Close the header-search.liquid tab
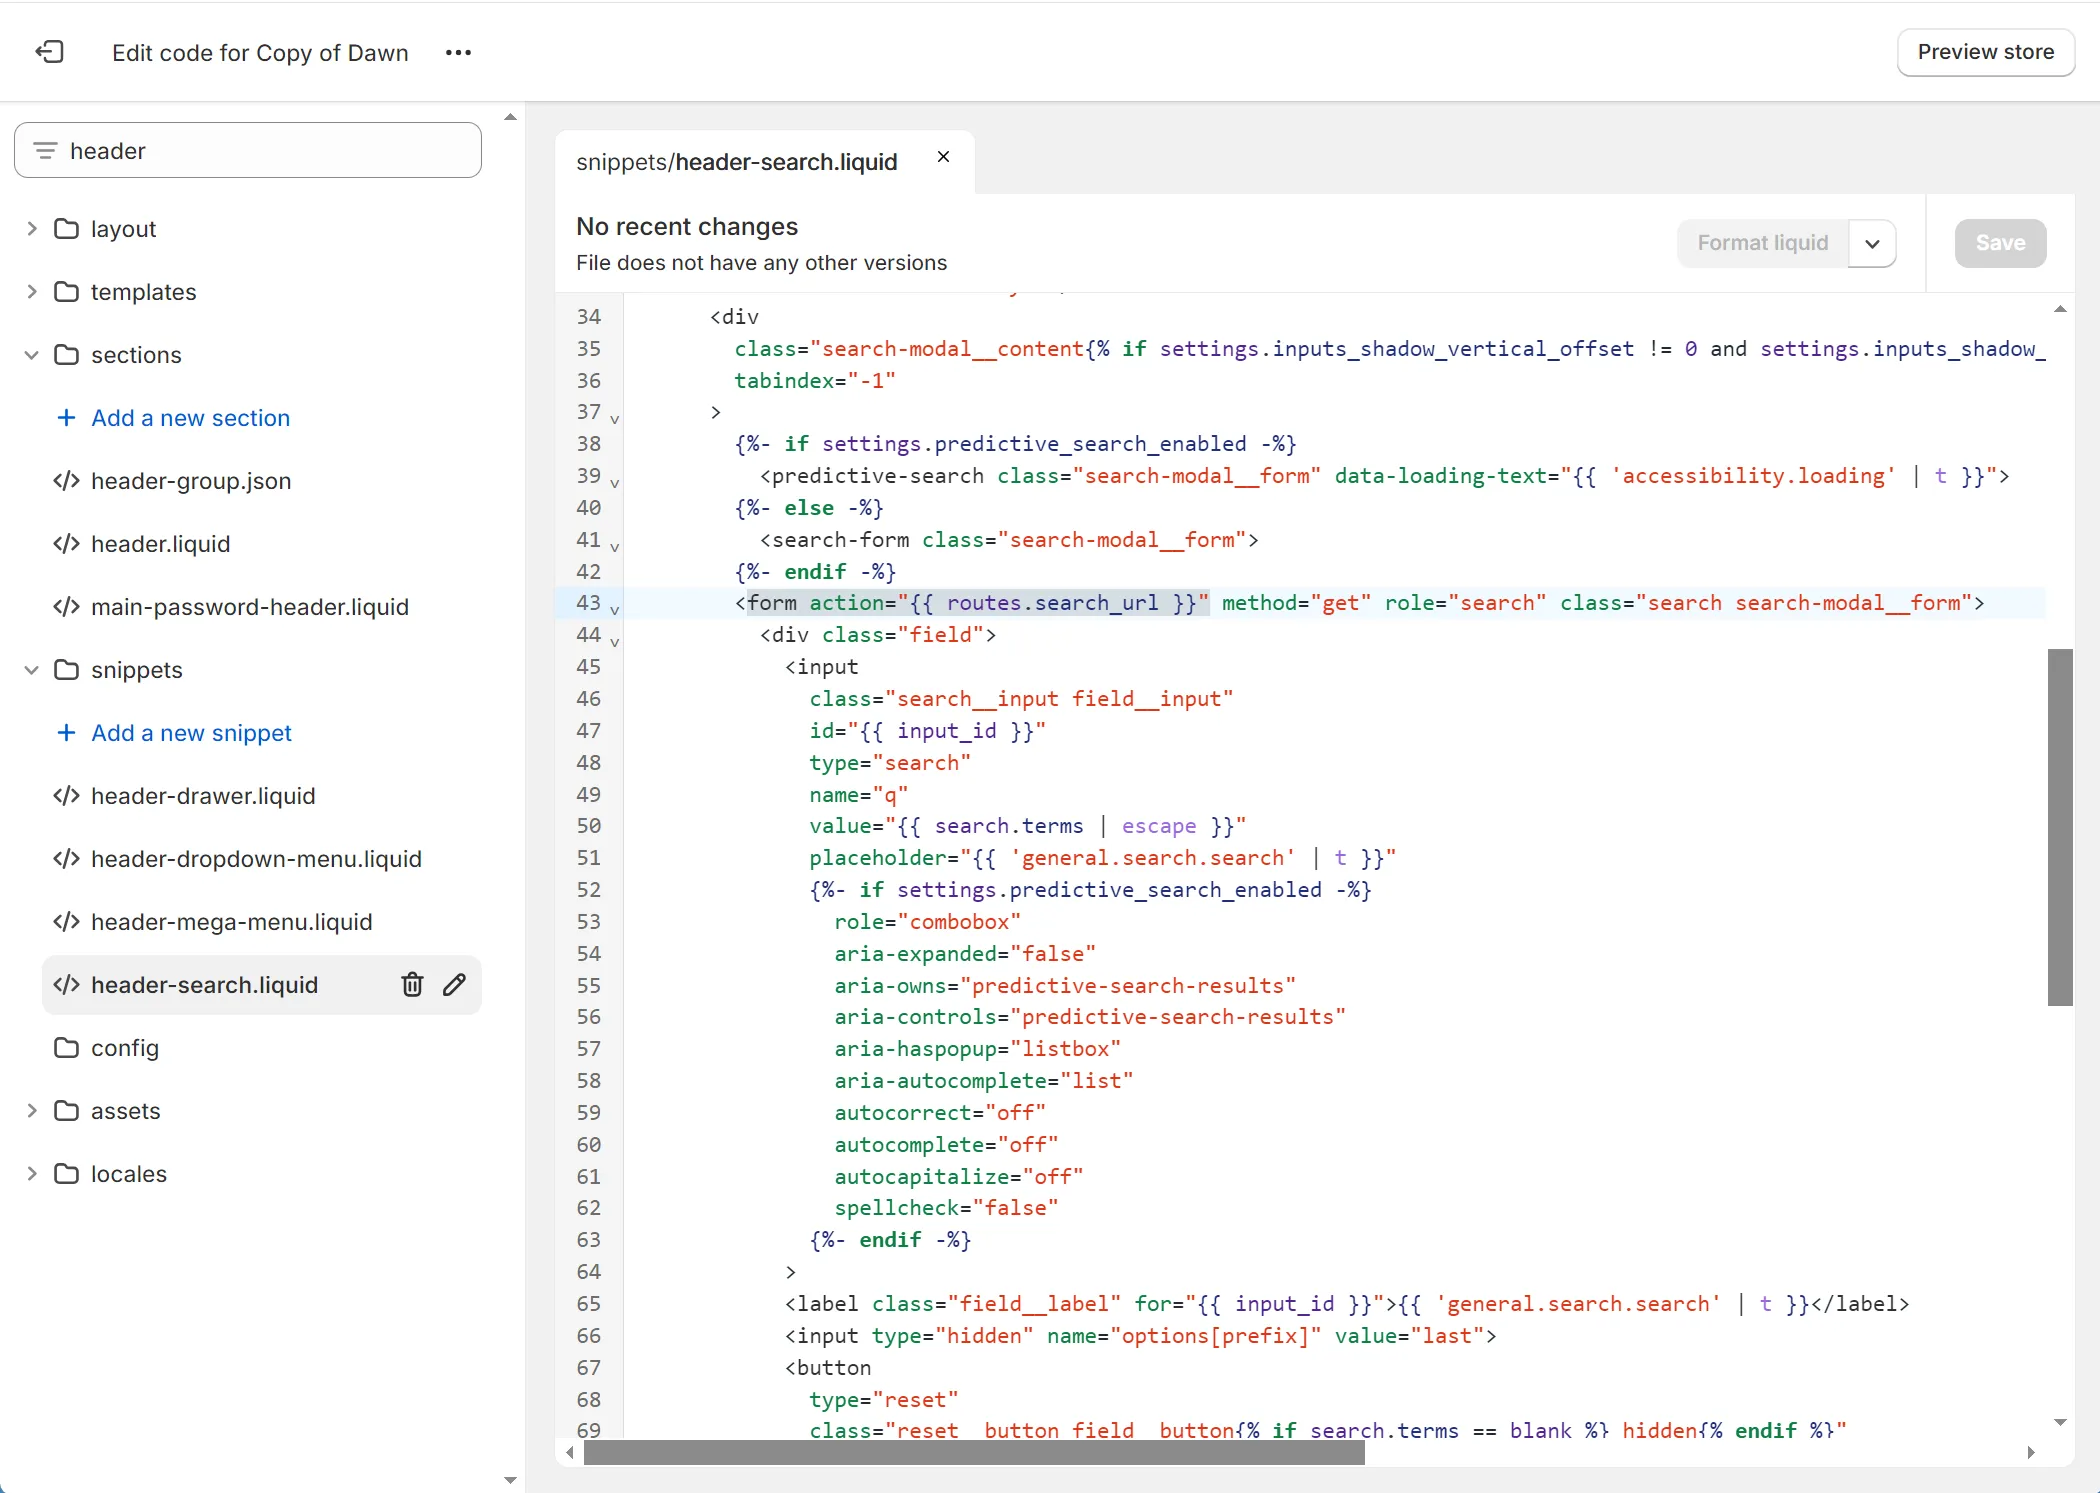2100x1493 pixels. 943,157
